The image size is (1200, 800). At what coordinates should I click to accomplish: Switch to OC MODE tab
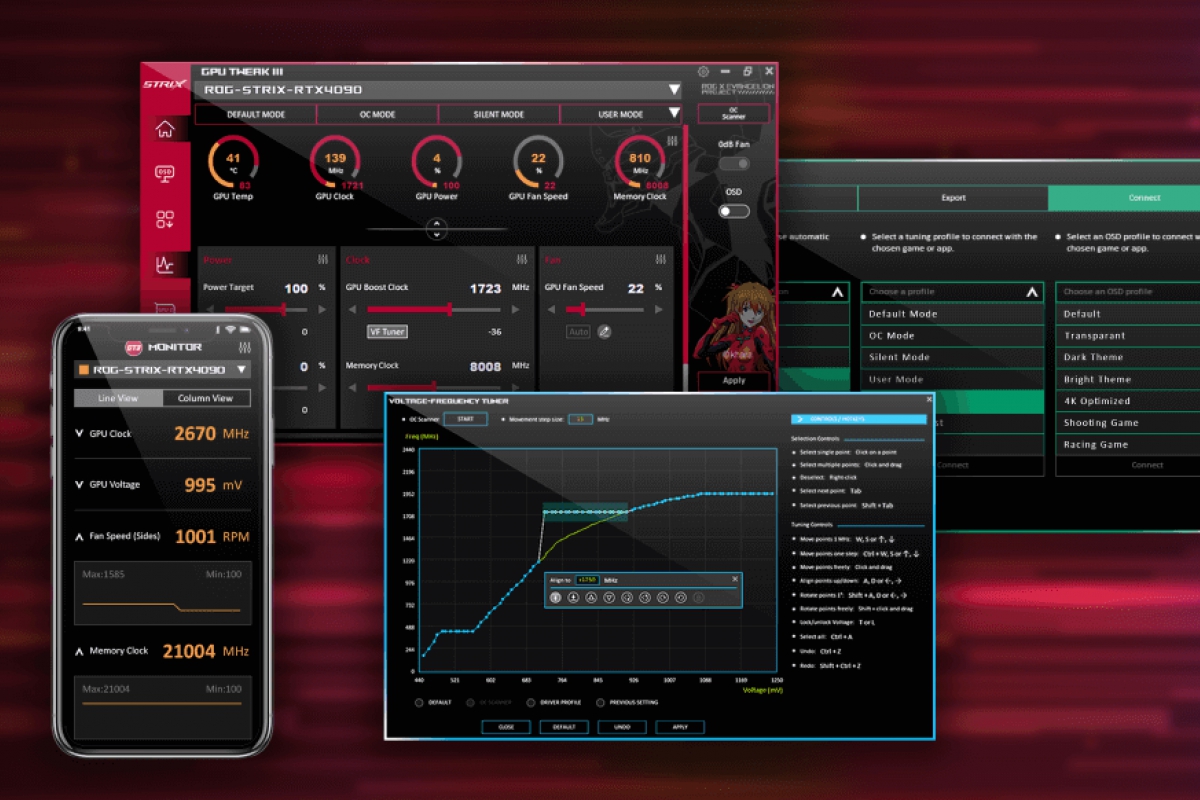pyautogui.click(x=377, y=114)
